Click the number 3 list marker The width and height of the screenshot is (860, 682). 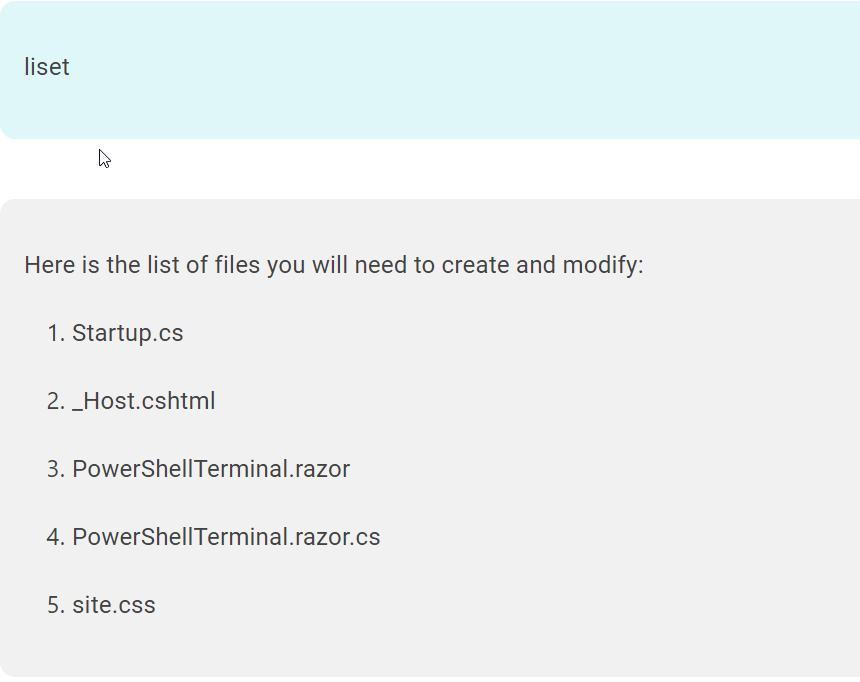56,469
